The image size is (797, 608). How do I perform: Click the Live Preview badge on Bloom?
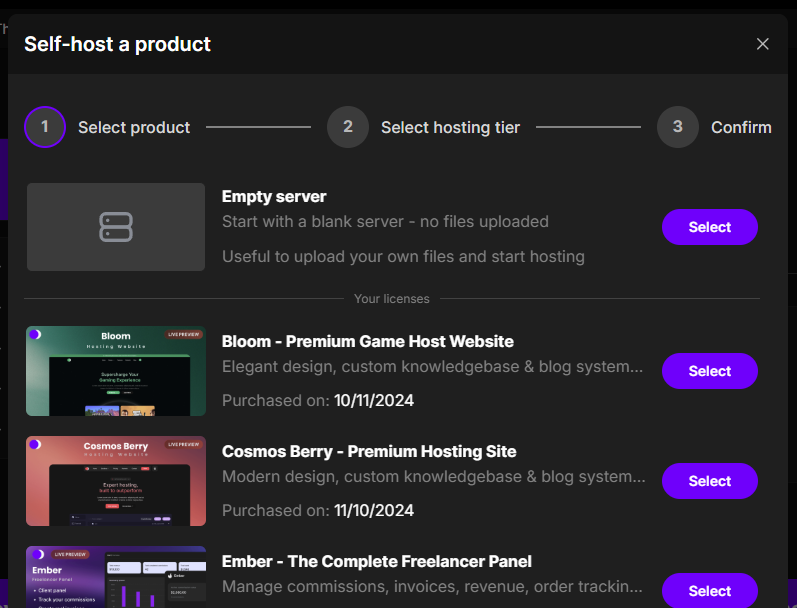click(x=183, y=334)
